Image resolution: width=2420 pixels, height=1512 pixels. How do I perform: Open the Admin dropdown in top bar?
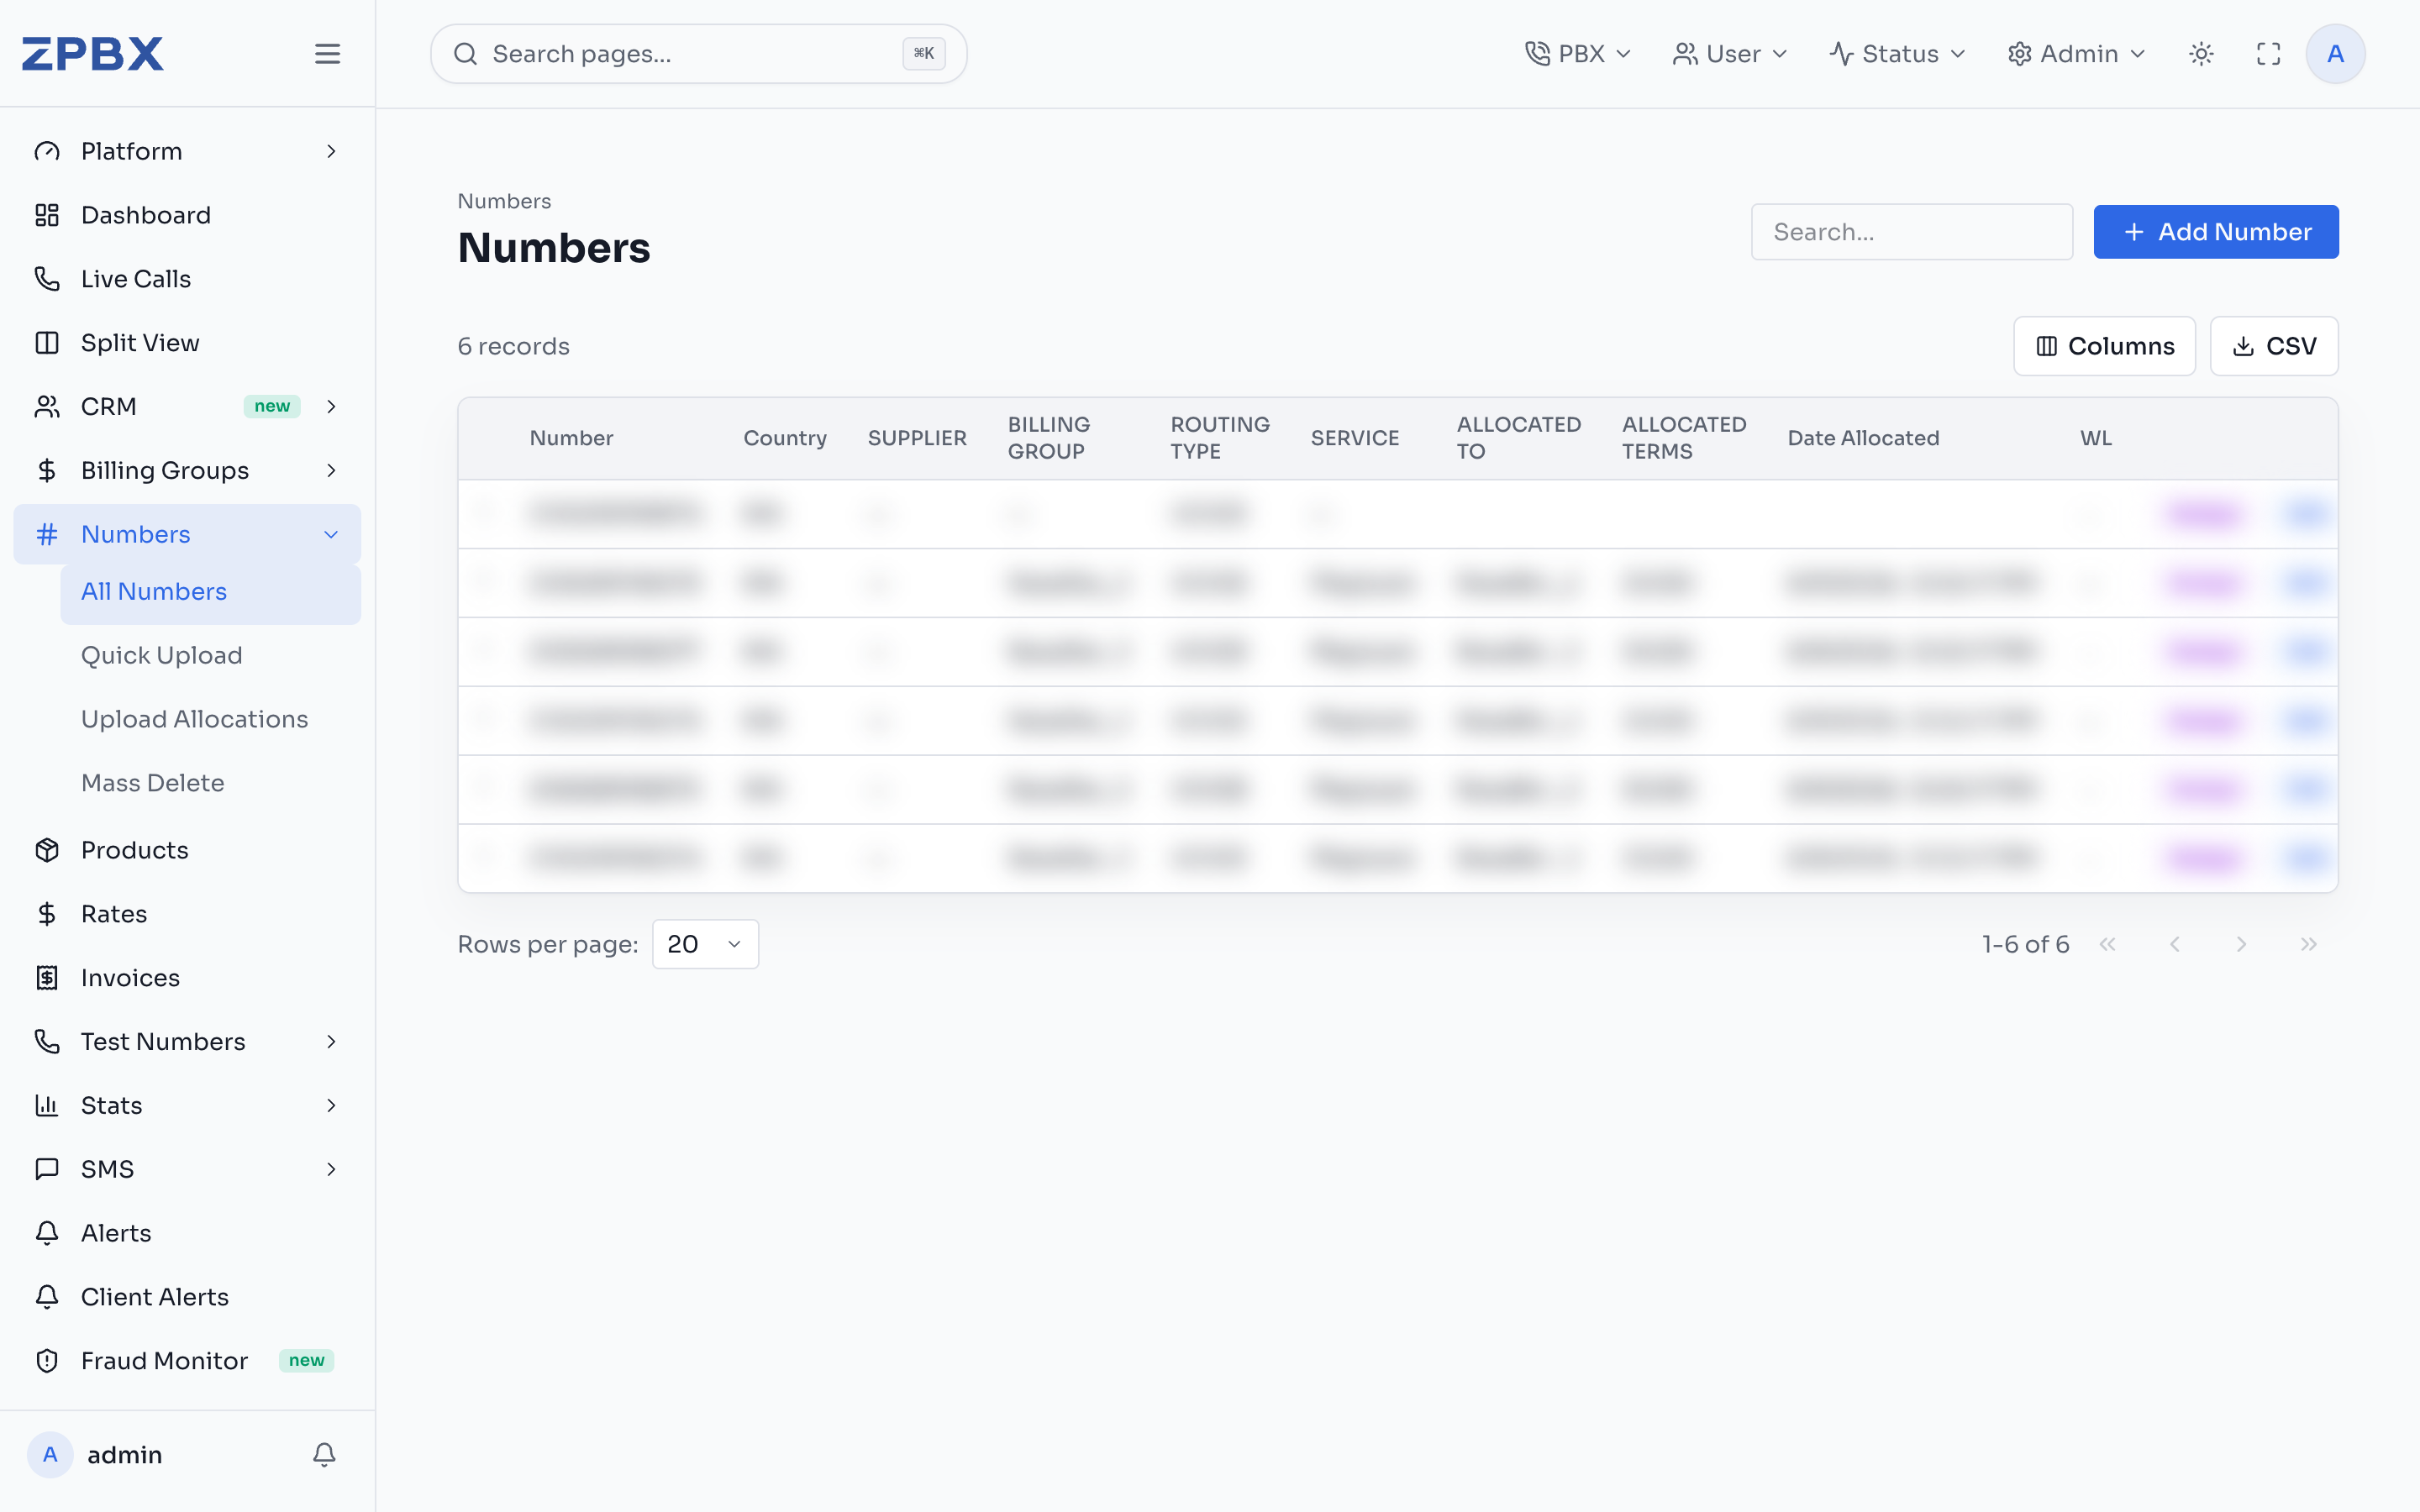[x=2076, y=54]
